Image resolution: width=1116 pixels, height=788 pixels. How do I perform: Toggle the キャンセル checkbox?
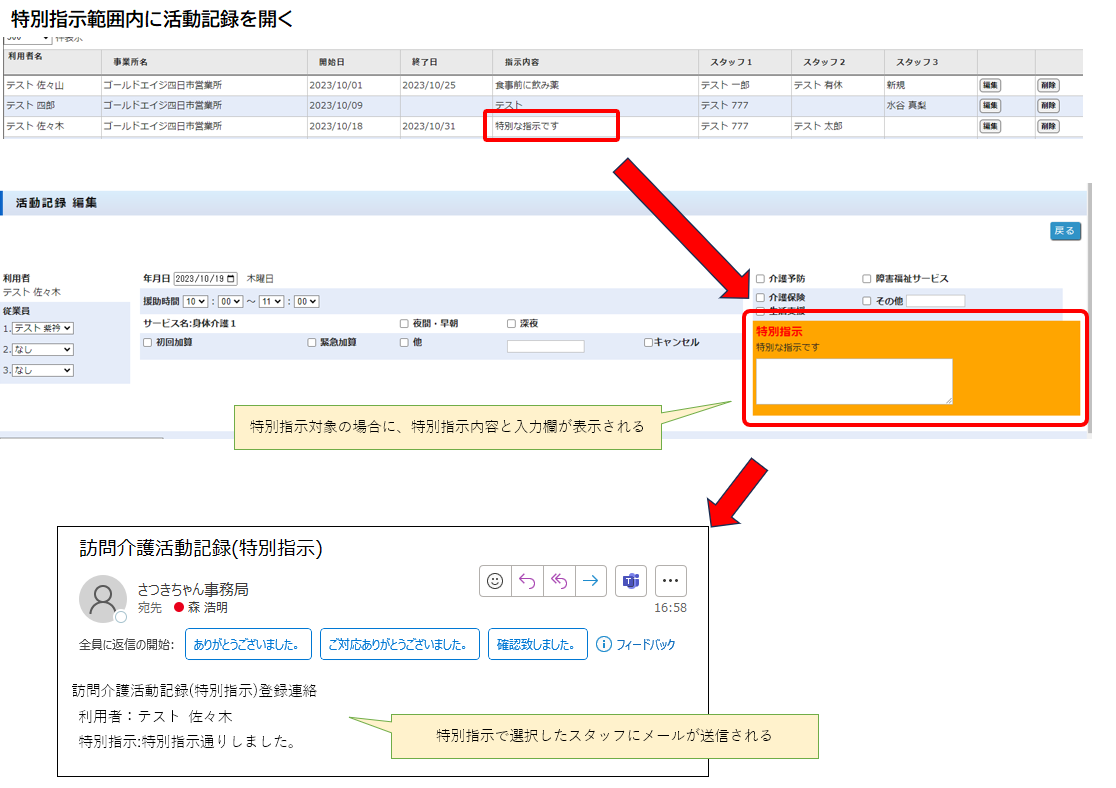[x=648, y=342]
